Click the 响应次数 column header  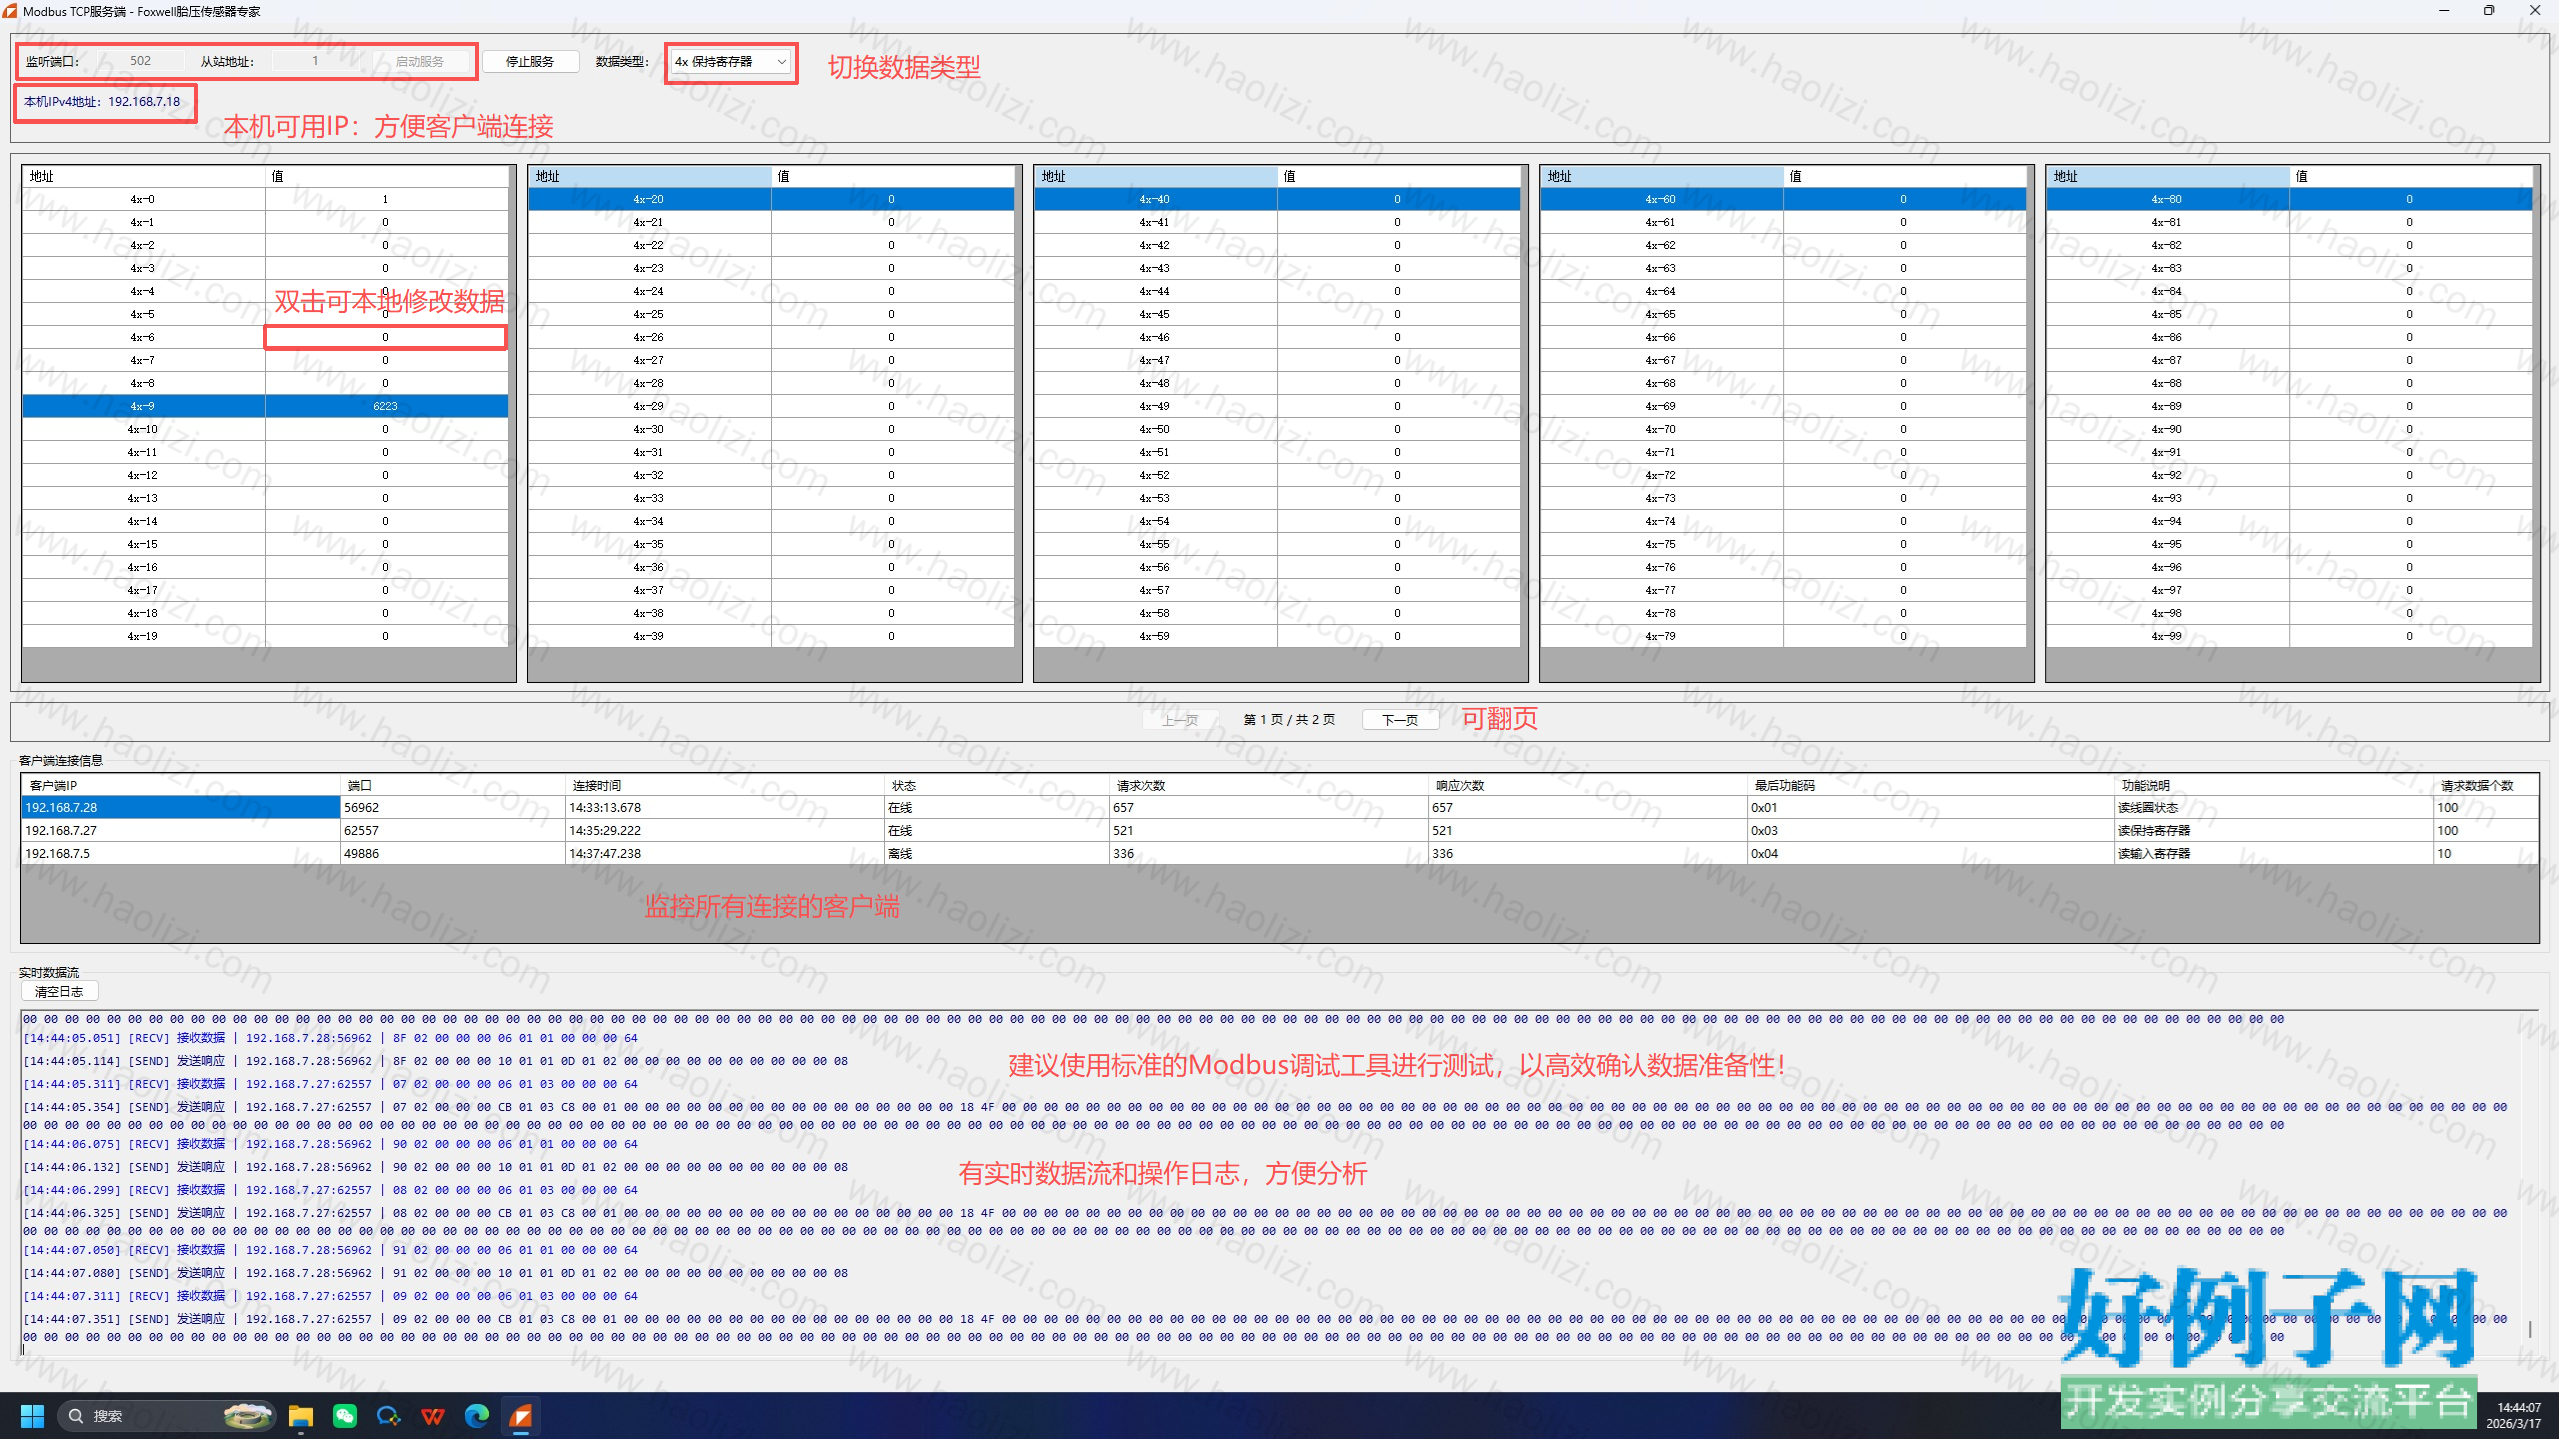pyautogui.click(x=1588, y=786)
